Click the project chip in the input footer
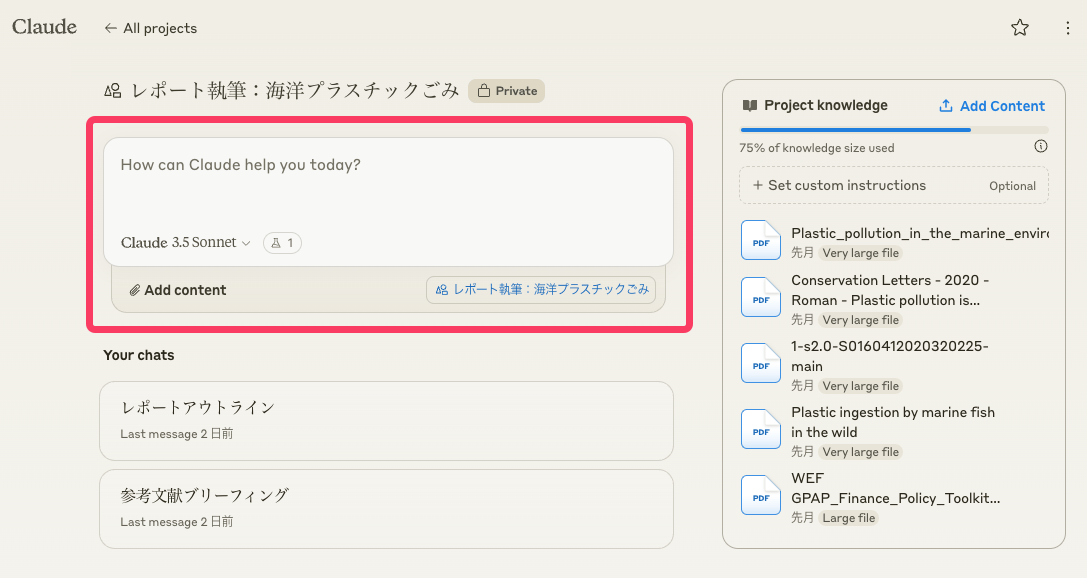1087x578 pixels. coord(541,290)
